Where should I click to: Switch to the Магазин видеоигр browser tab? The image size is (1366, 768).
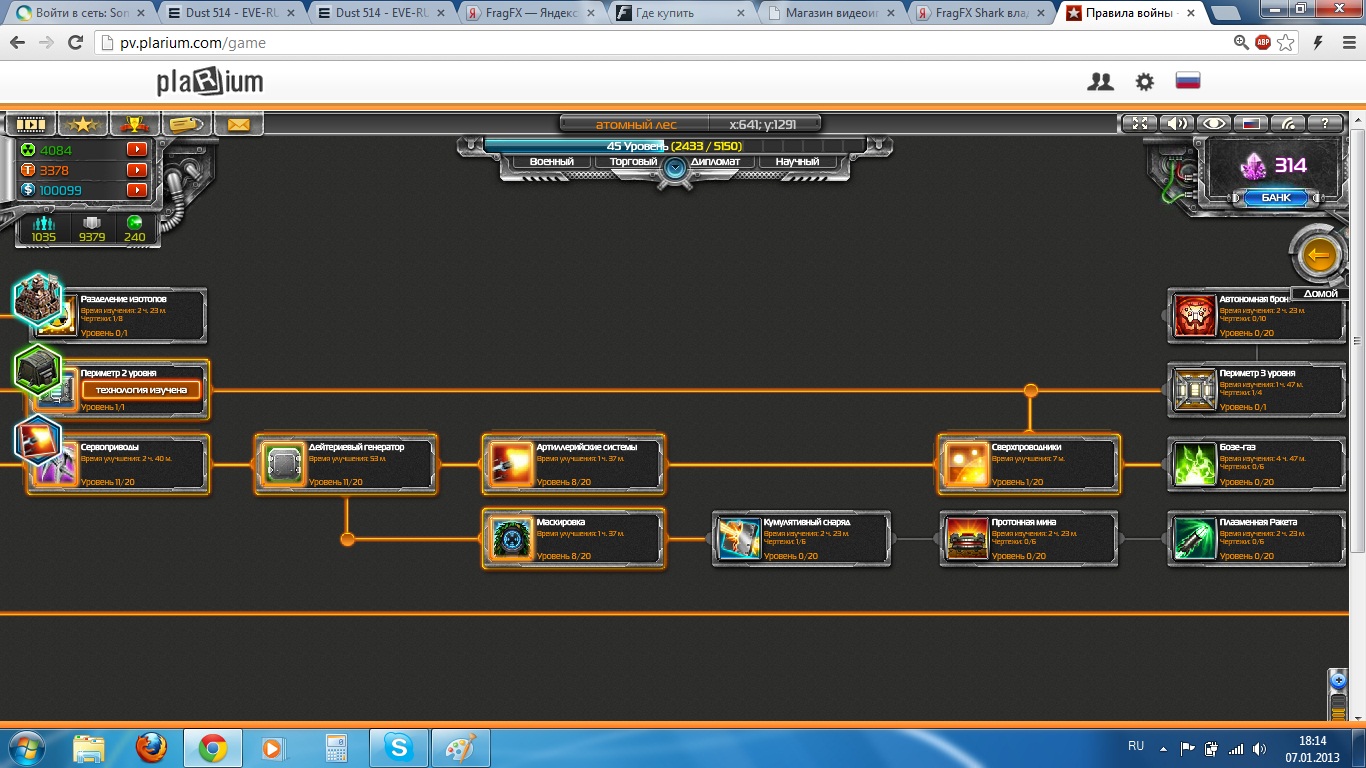[834, 13]
